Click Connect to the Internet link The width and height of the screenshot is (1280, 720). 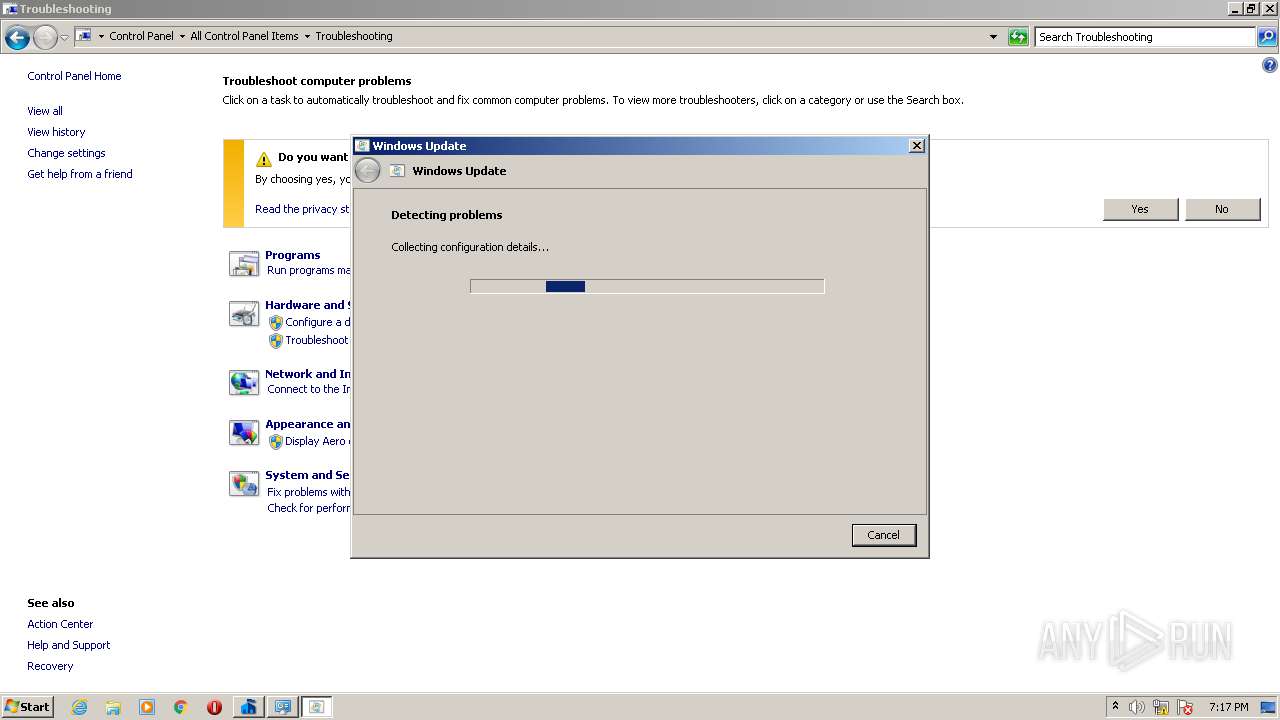309,389
